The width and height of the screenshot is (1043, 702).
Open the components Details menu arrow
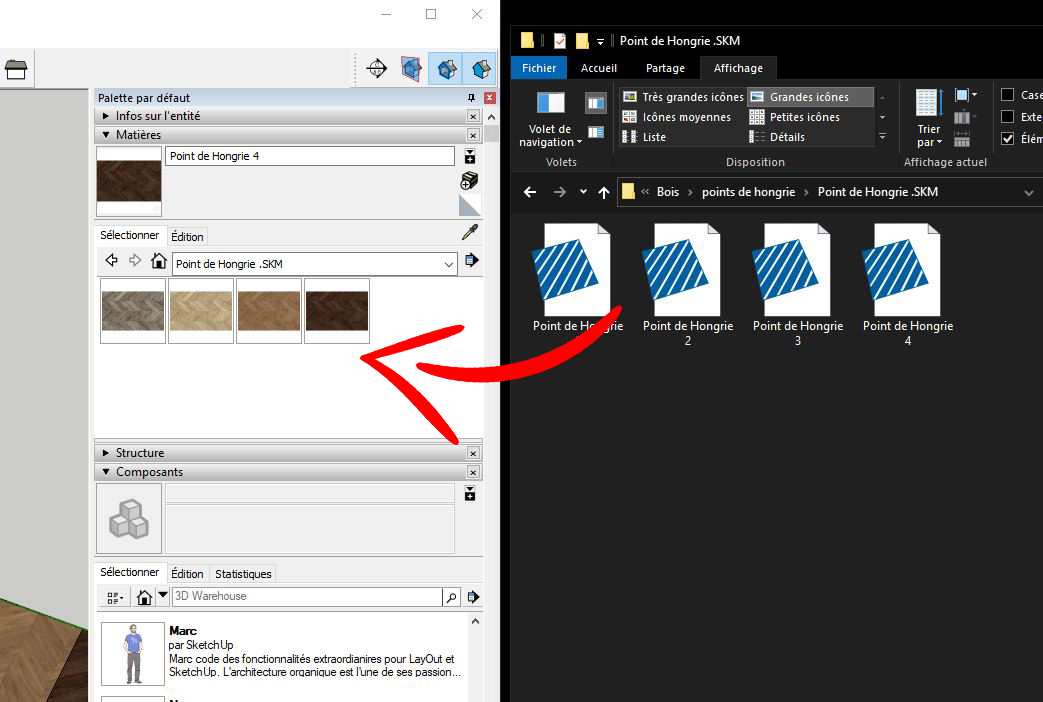click(x=473, y=597)
